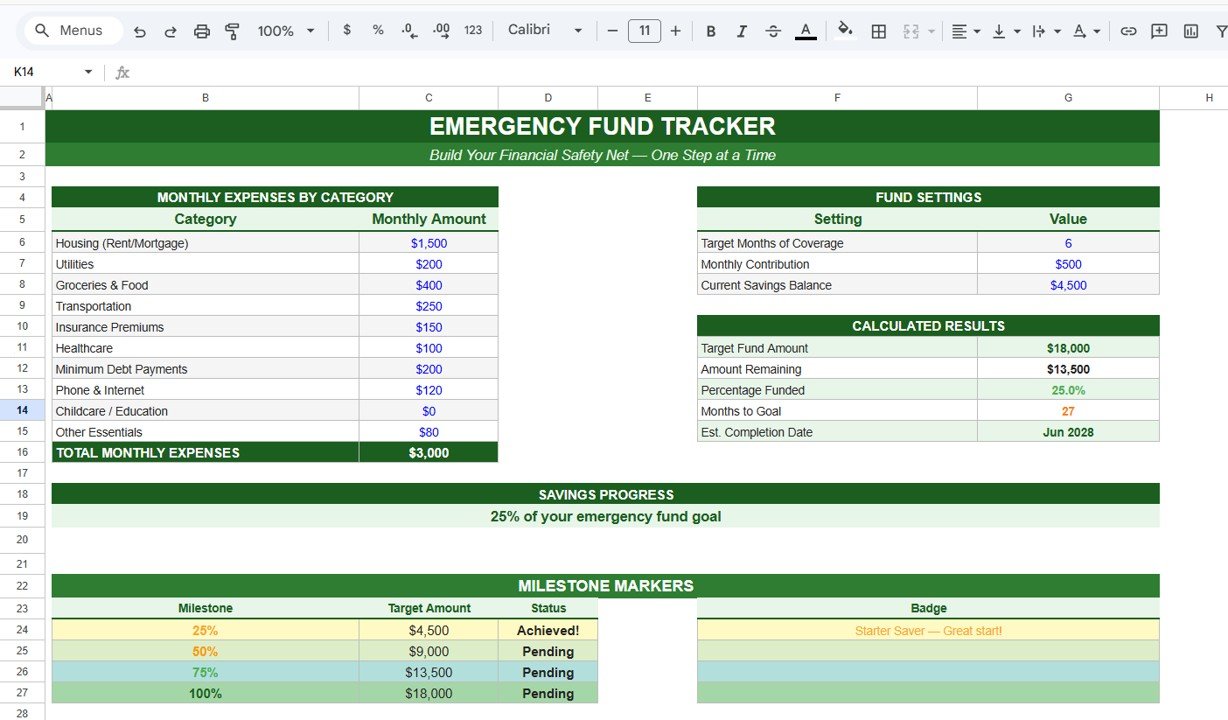This screenshot has height=720, width=1228.
Task: Add a comment using the comment icon
Action: [x=1159, y=31]
